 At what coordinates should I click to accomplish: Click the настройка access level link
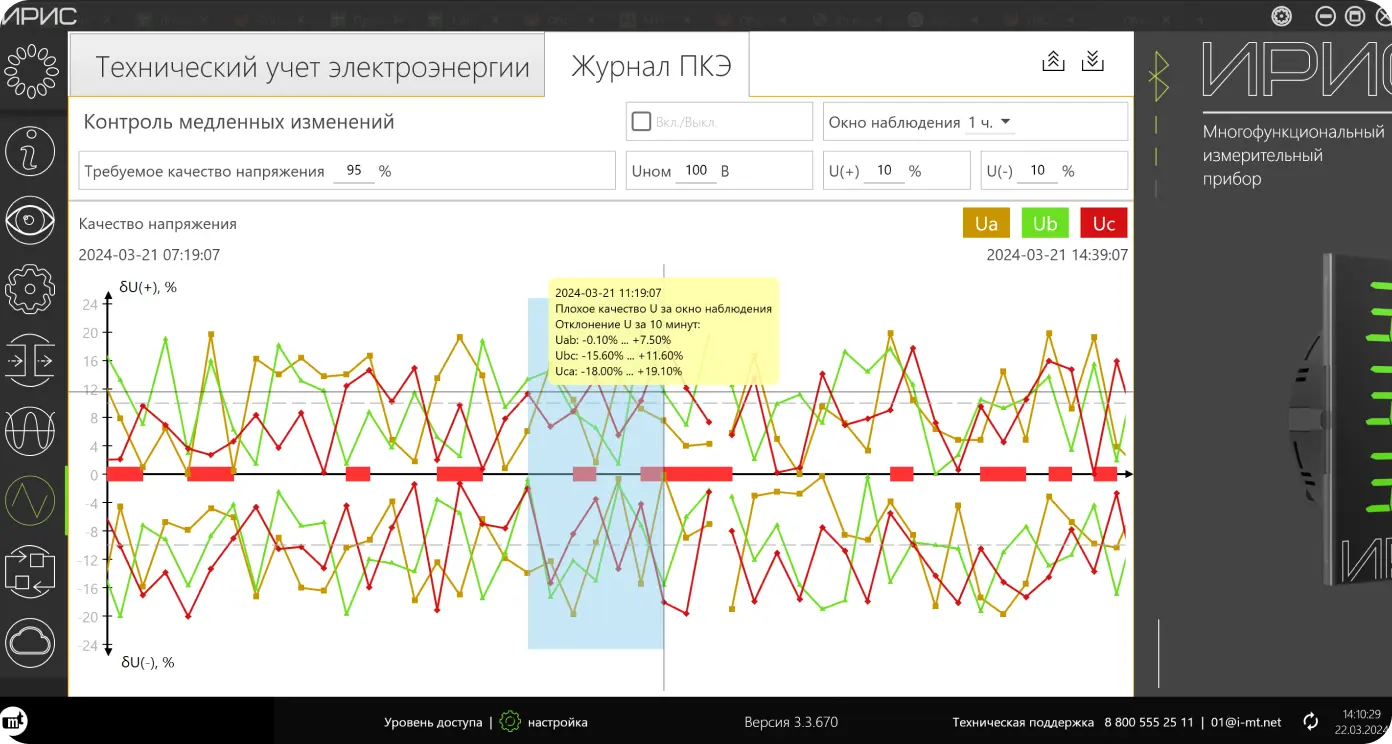point(557,722)
